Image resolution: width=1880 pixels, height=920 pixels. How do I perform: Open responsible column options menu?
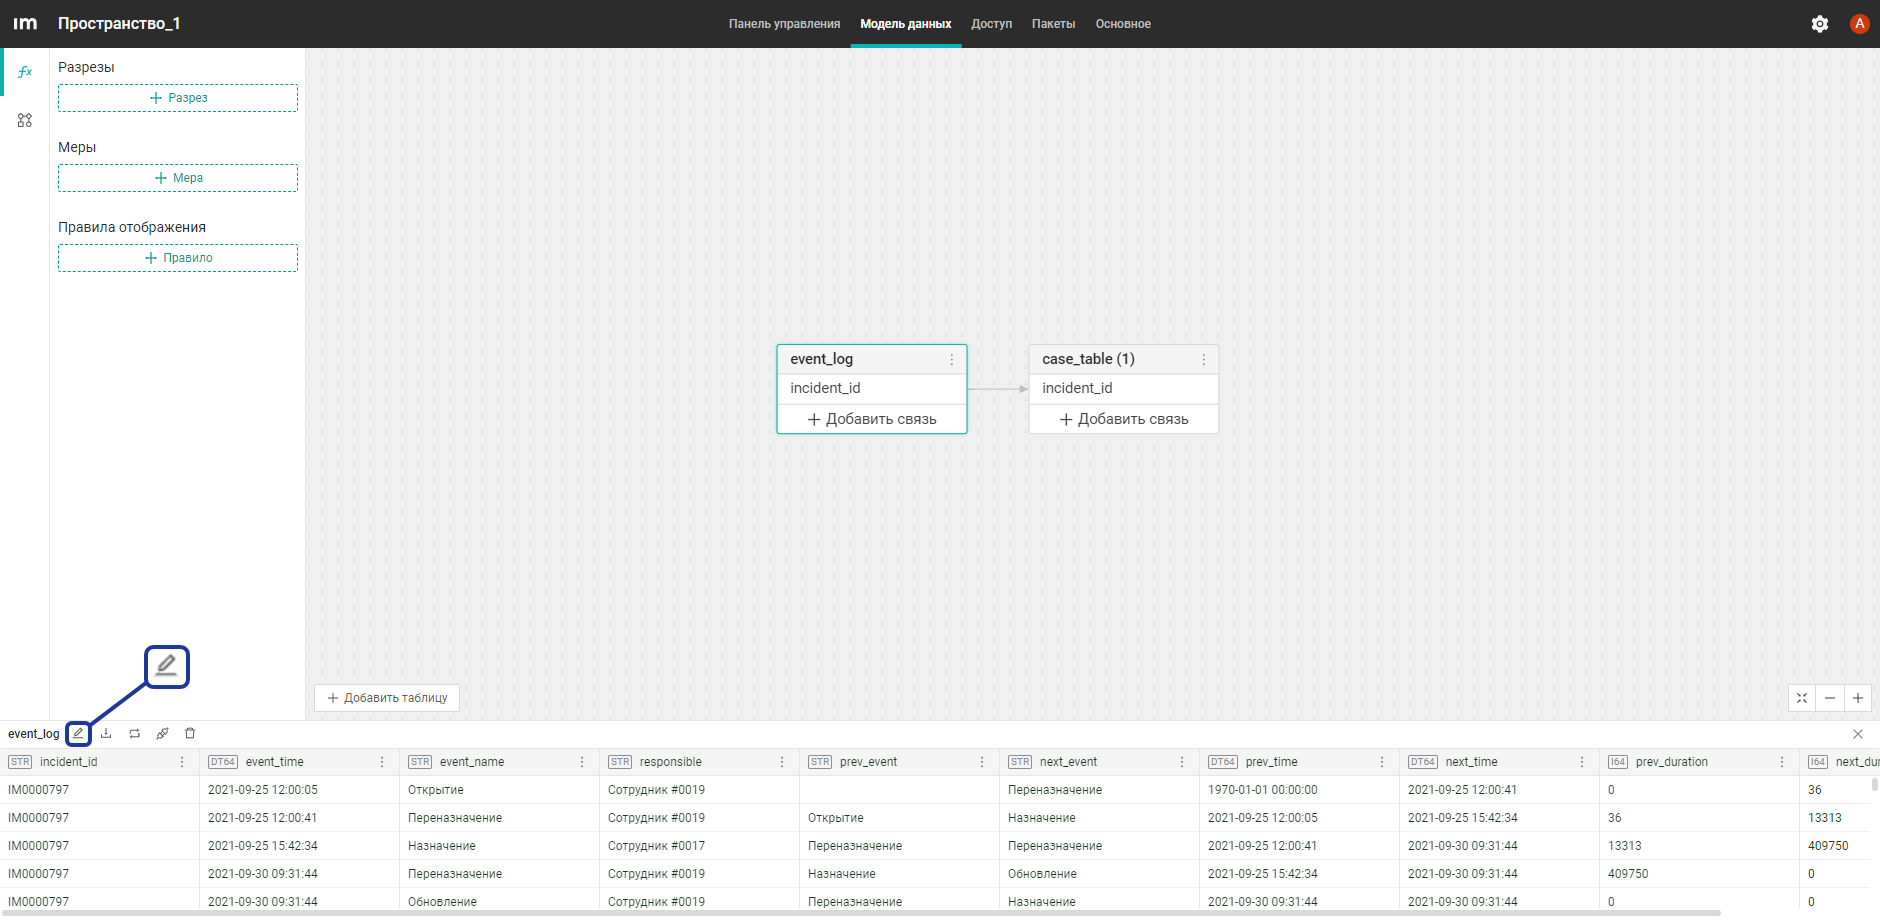(782, 762)
